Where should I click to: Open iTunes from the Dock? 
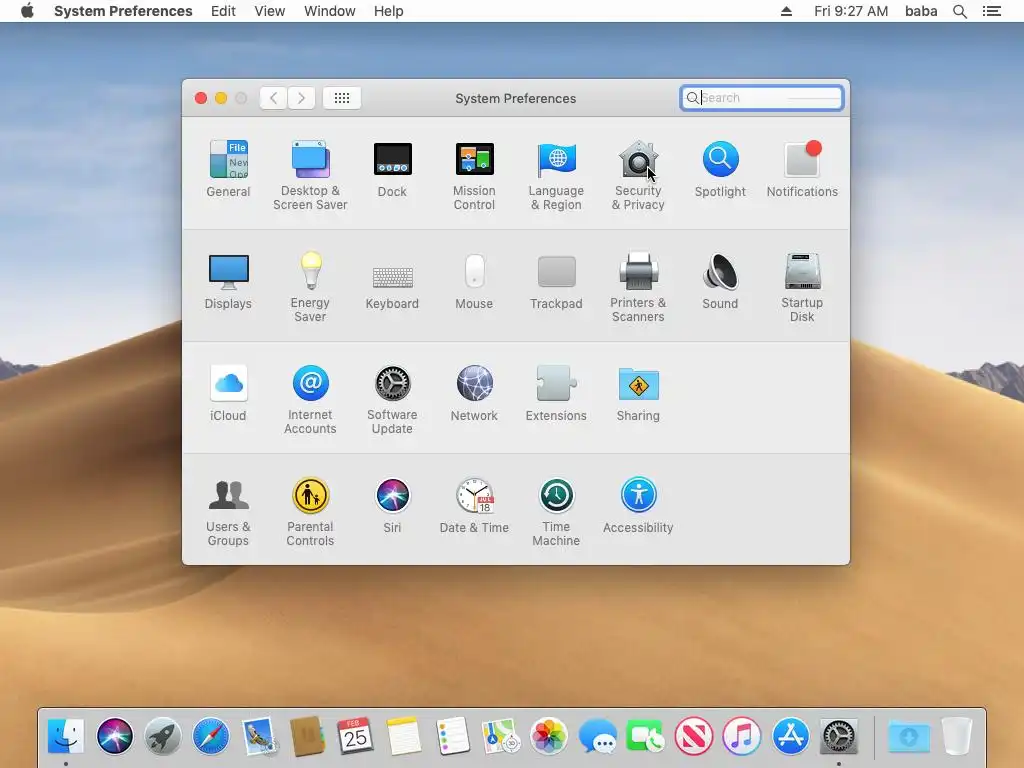pos(742,736)
